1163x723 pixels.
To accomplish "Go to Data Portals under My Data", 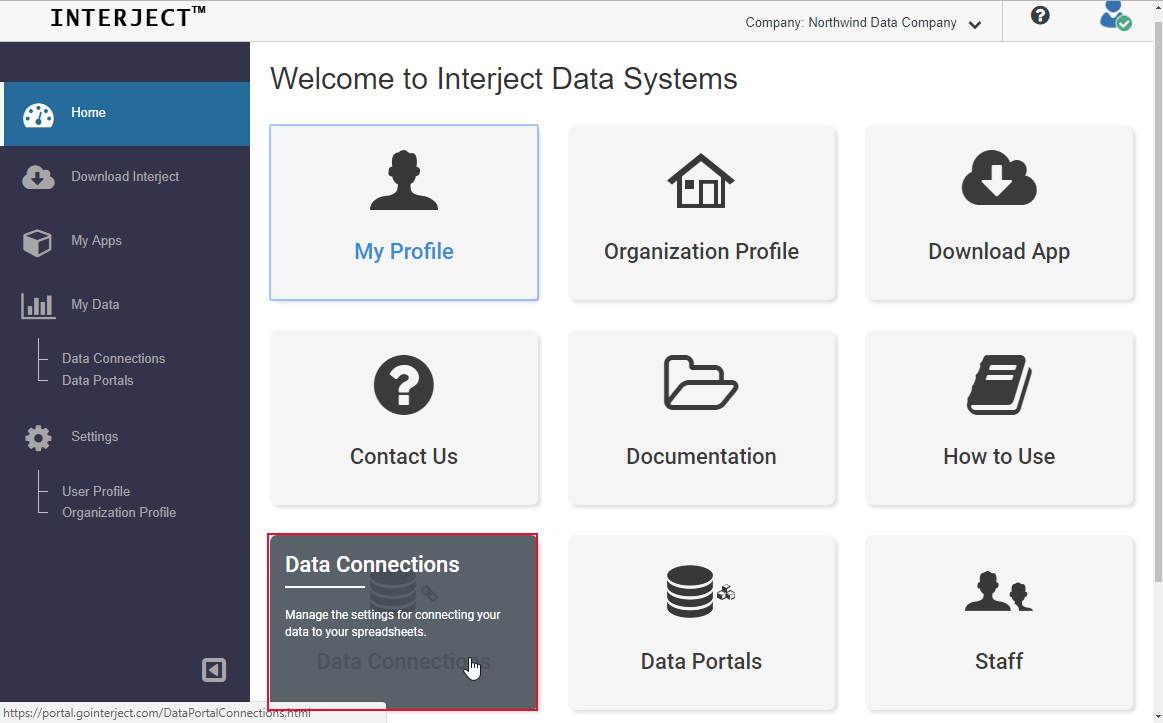I will pyautogui.click(x=98, y=380).
